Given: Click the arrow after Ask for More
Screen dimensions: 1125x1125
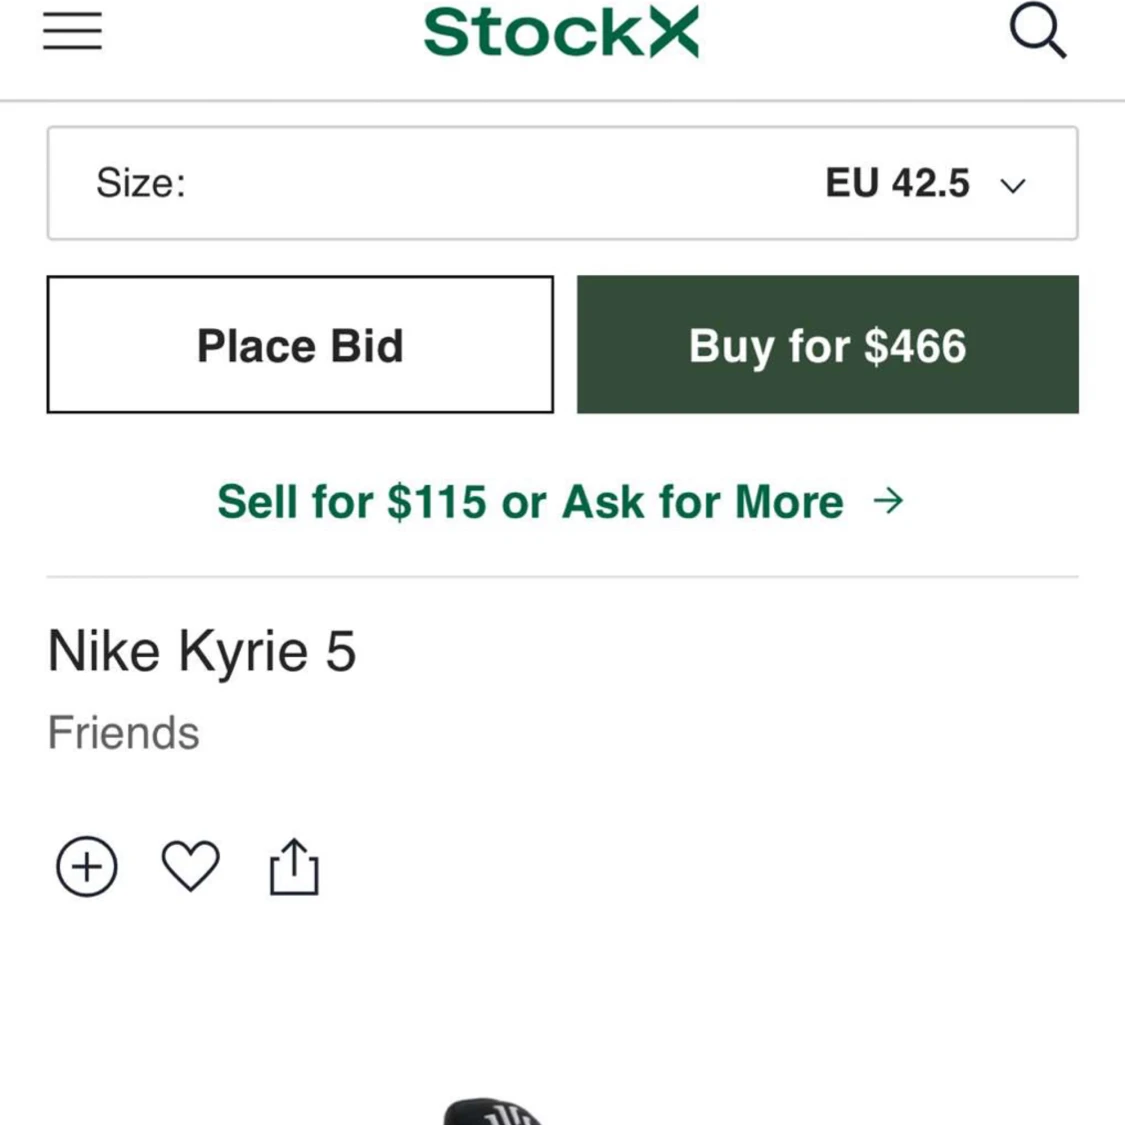Looking at the screenshot, I should click(888, 501).
